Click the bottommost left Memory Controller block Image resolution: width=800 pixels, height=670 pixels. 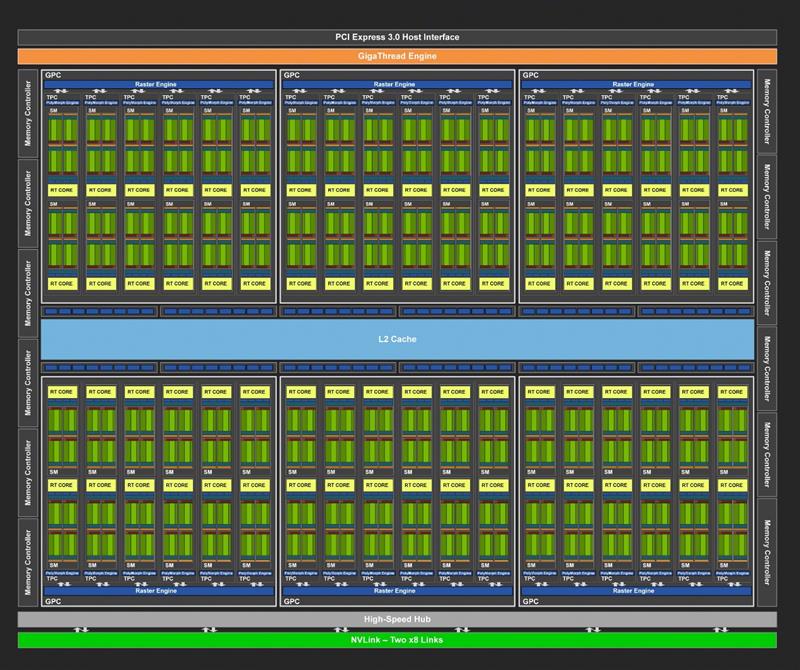[x=28, y=561]
